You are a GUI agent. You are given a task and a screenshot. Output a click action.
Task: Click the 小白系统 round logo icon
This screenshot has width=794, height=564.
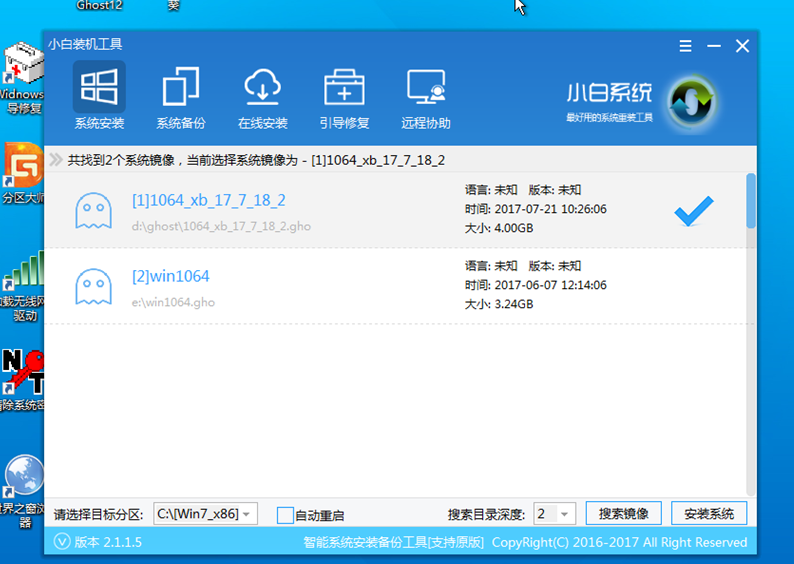[692, 103]
